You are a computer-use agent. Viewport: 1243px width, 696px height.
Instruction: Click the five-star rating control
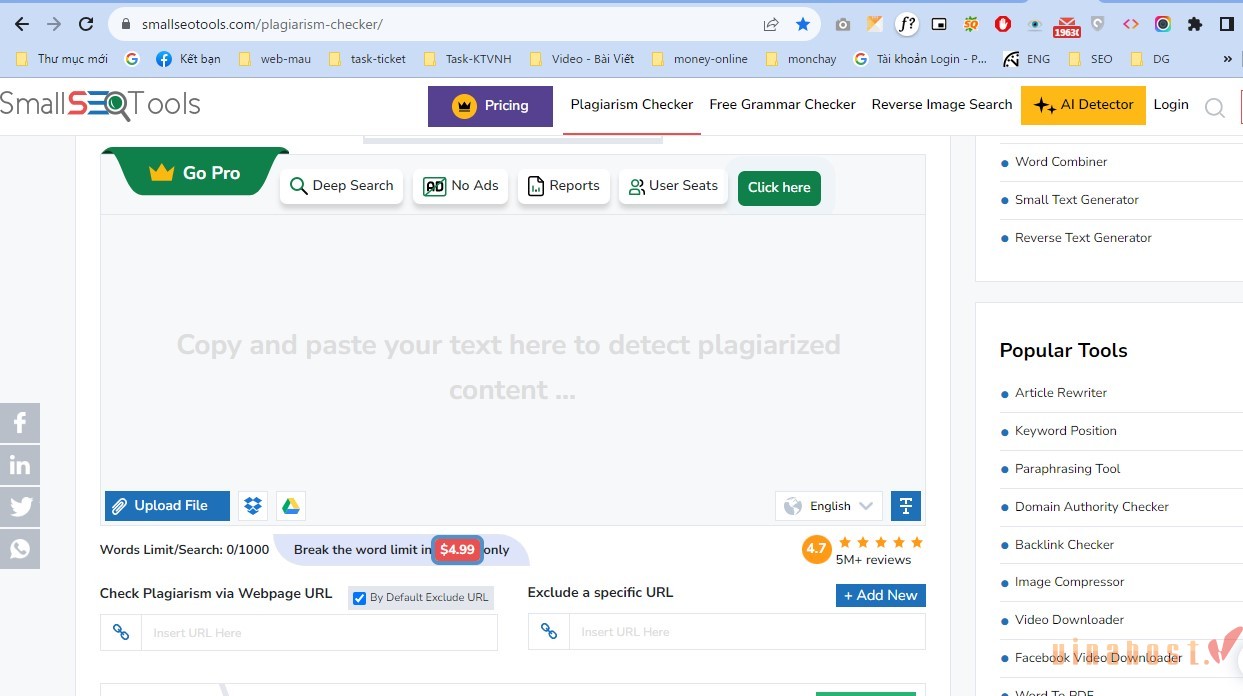879,541
